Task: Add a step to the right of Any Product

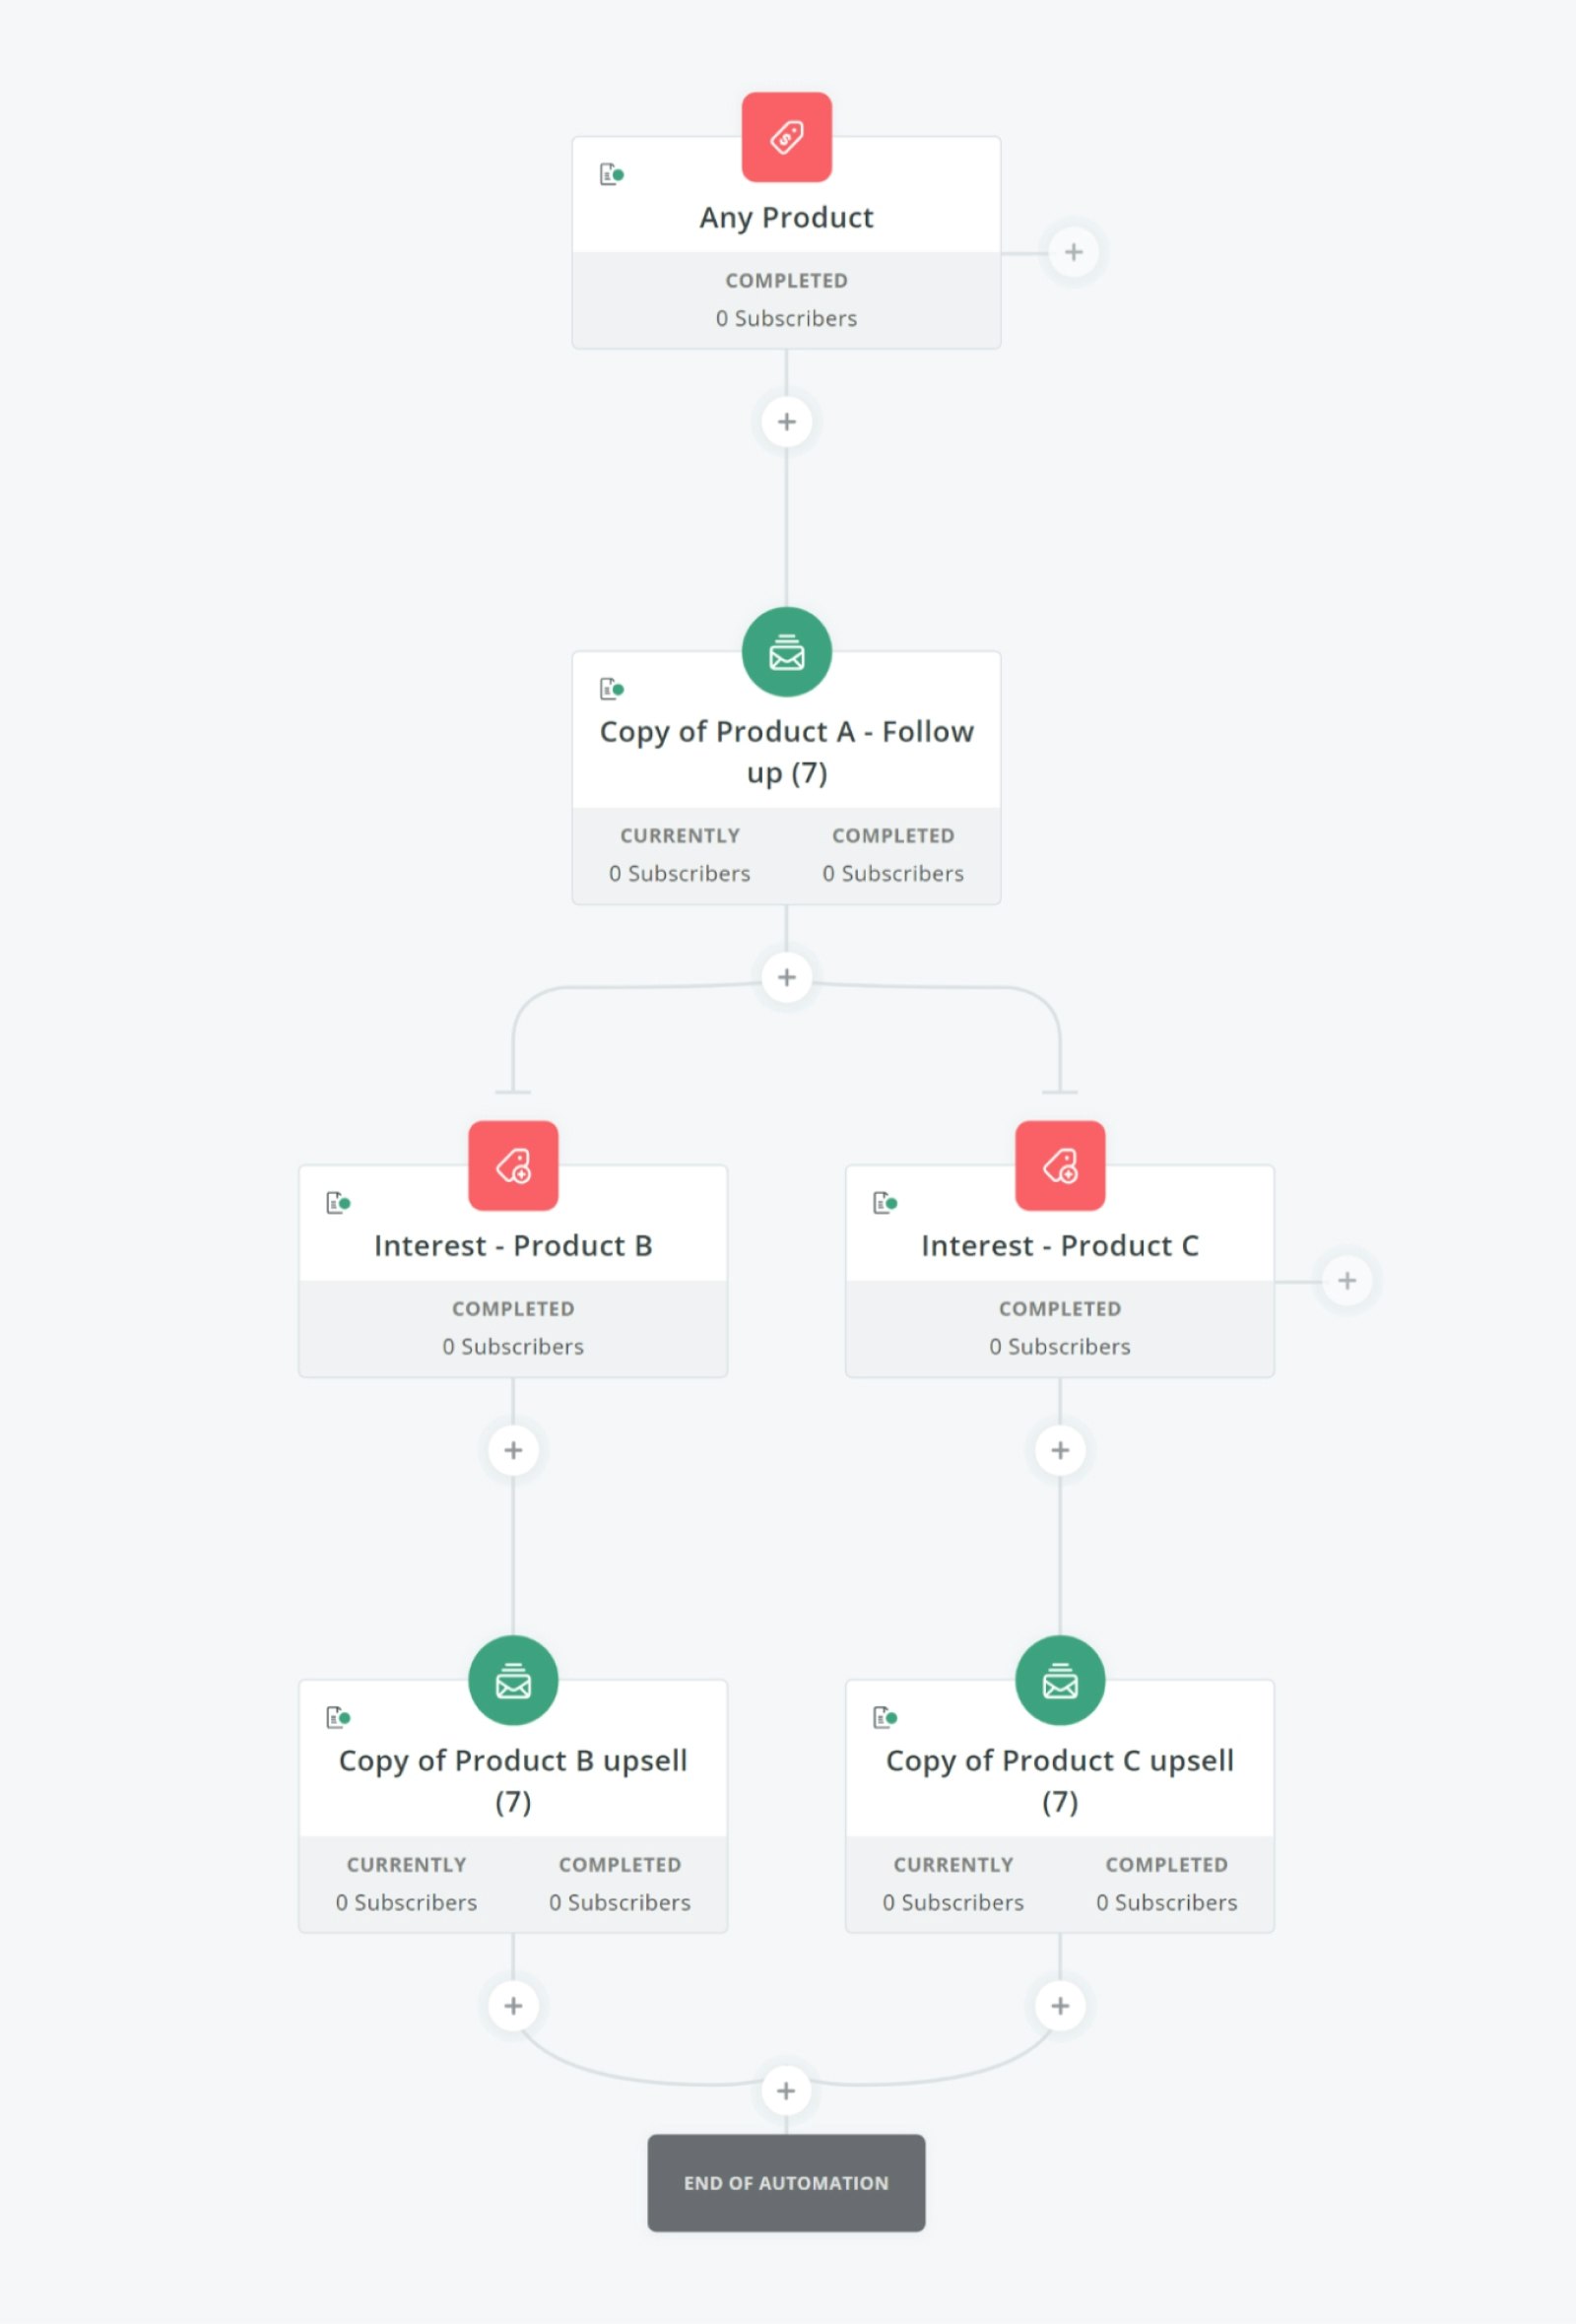Action: [1073, 252]
